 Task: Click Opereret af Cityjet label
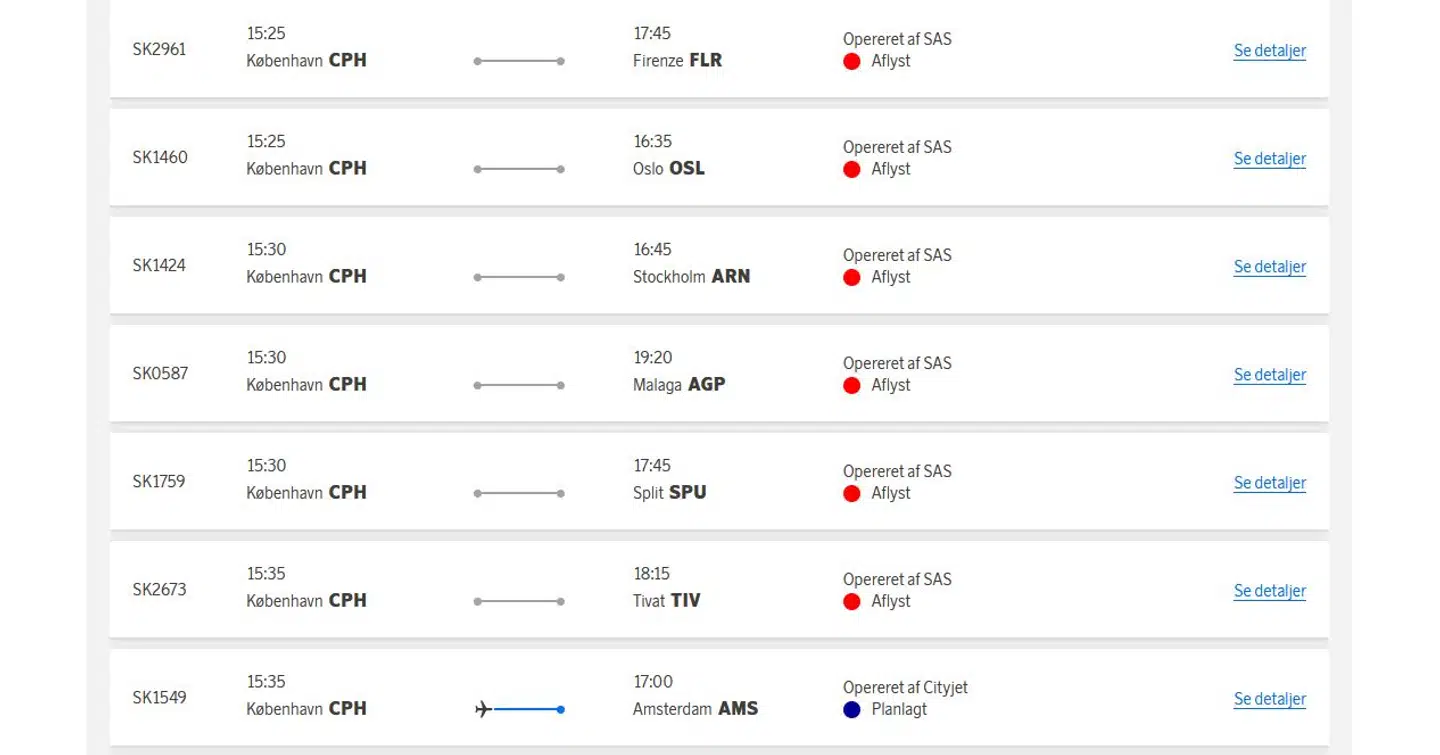[x=905, y=687]
